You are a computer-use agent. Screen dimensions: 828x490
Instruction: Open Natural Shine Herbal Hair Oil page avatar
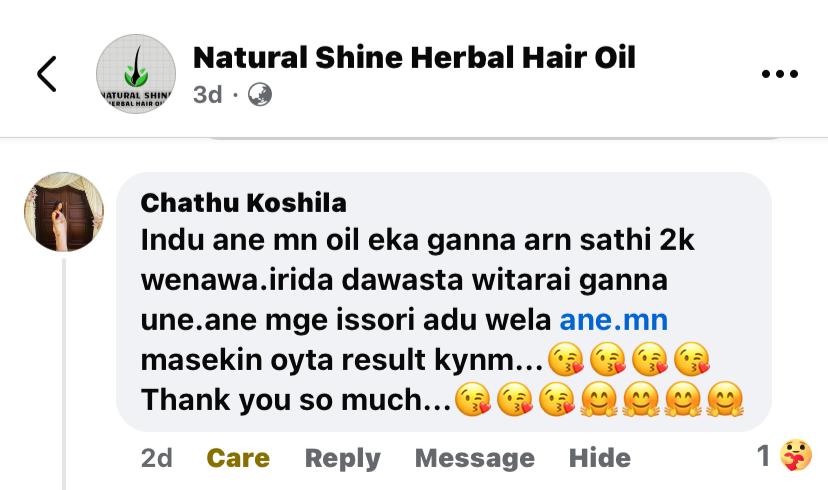tap(136, 74)
